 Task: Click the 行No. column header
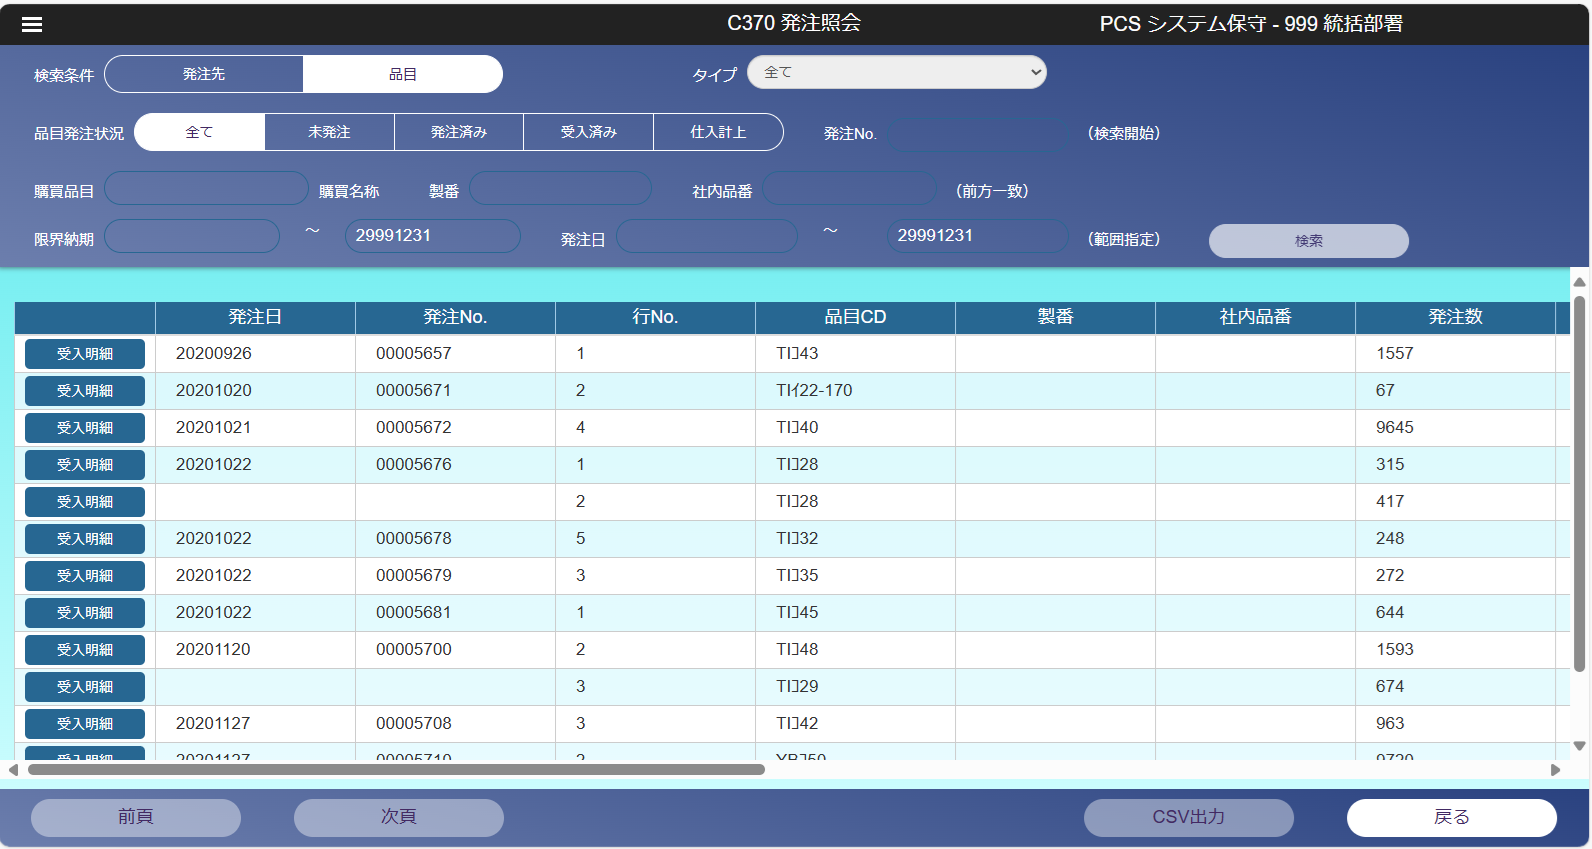point(655,317)
